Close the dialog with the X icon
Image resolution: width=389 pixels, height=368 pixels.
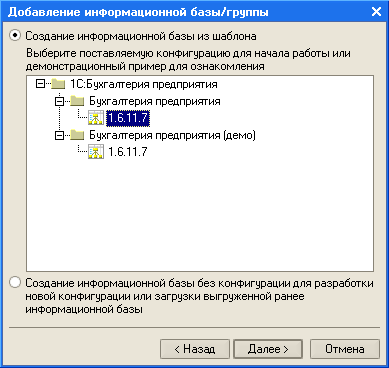click(376, 12)
